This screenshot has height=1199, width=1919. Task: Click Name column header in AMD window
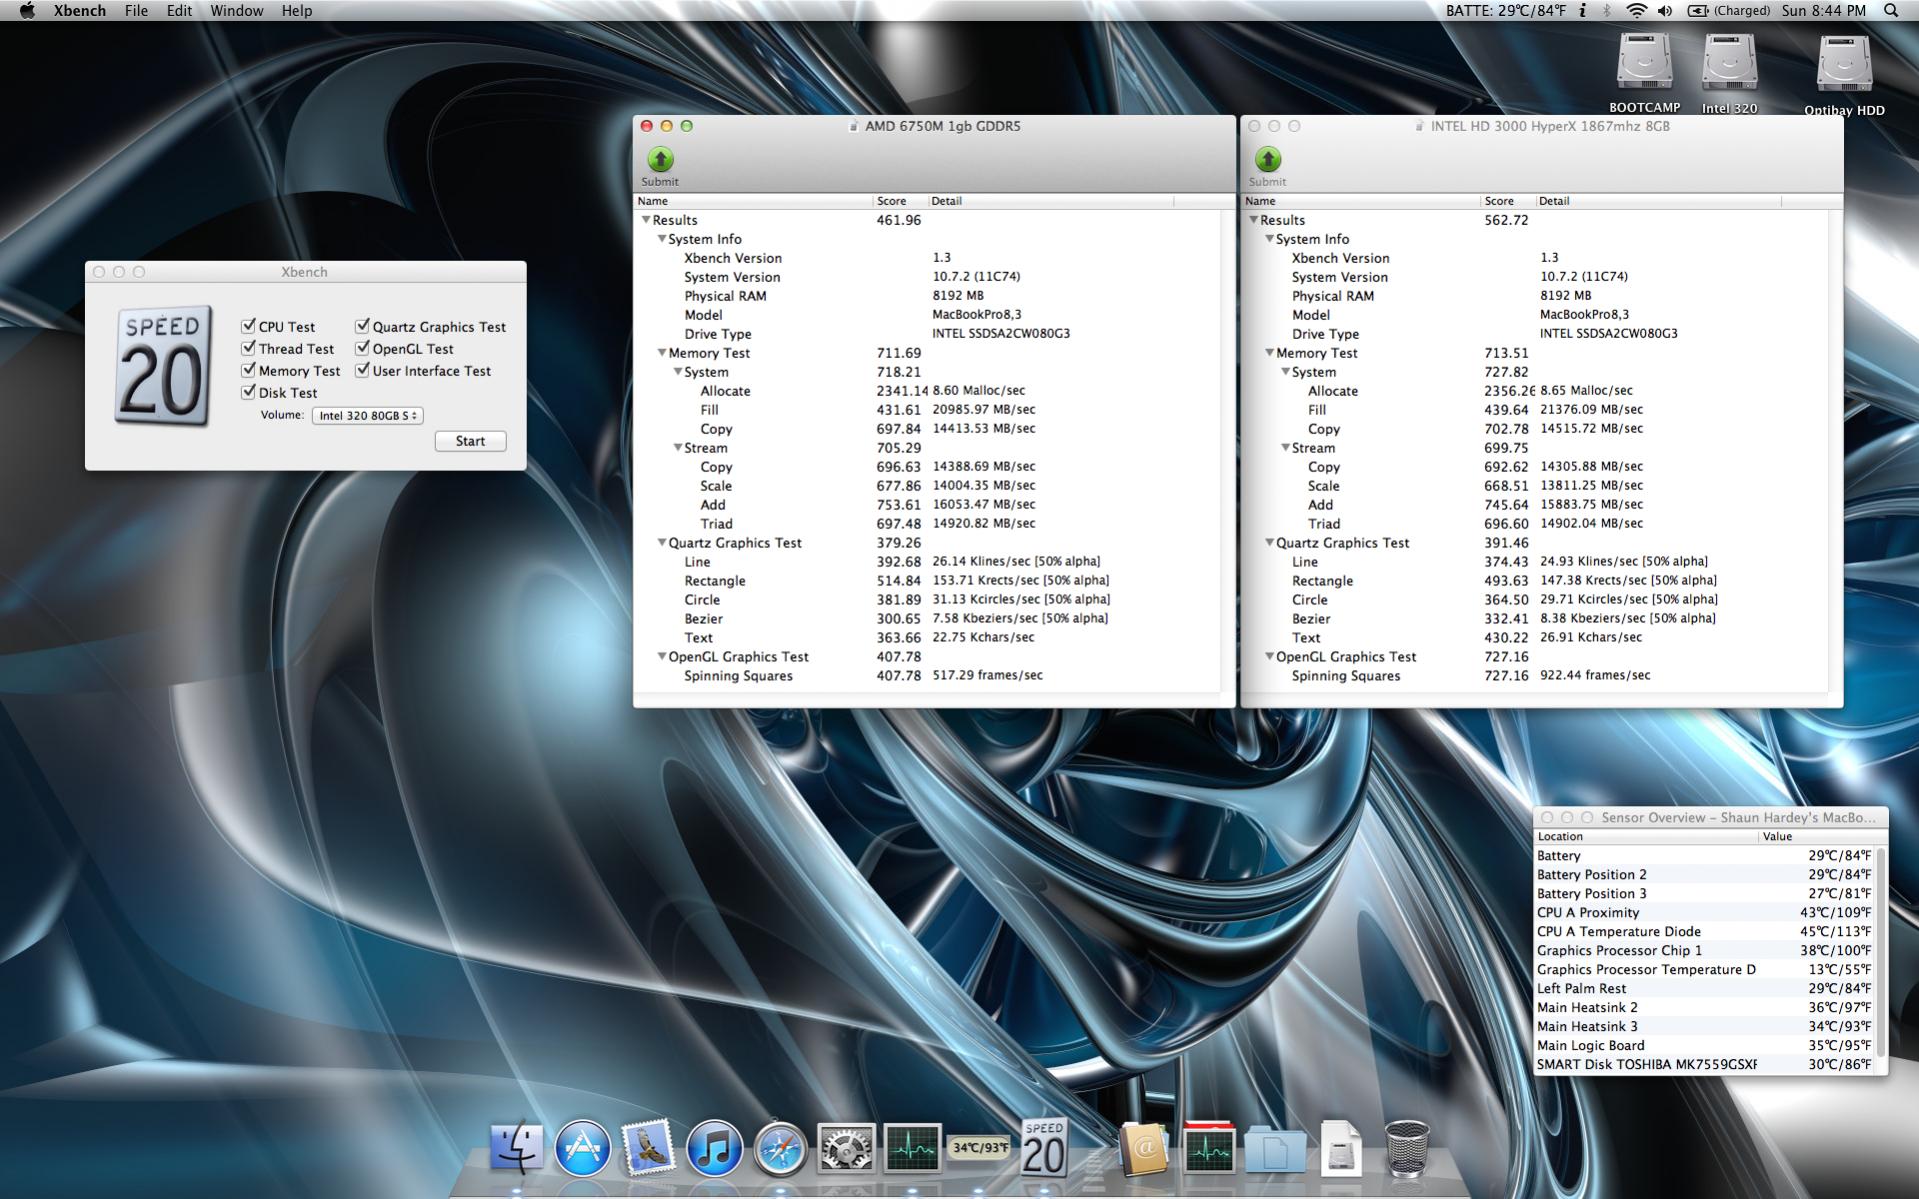click(x=753, y=201)
